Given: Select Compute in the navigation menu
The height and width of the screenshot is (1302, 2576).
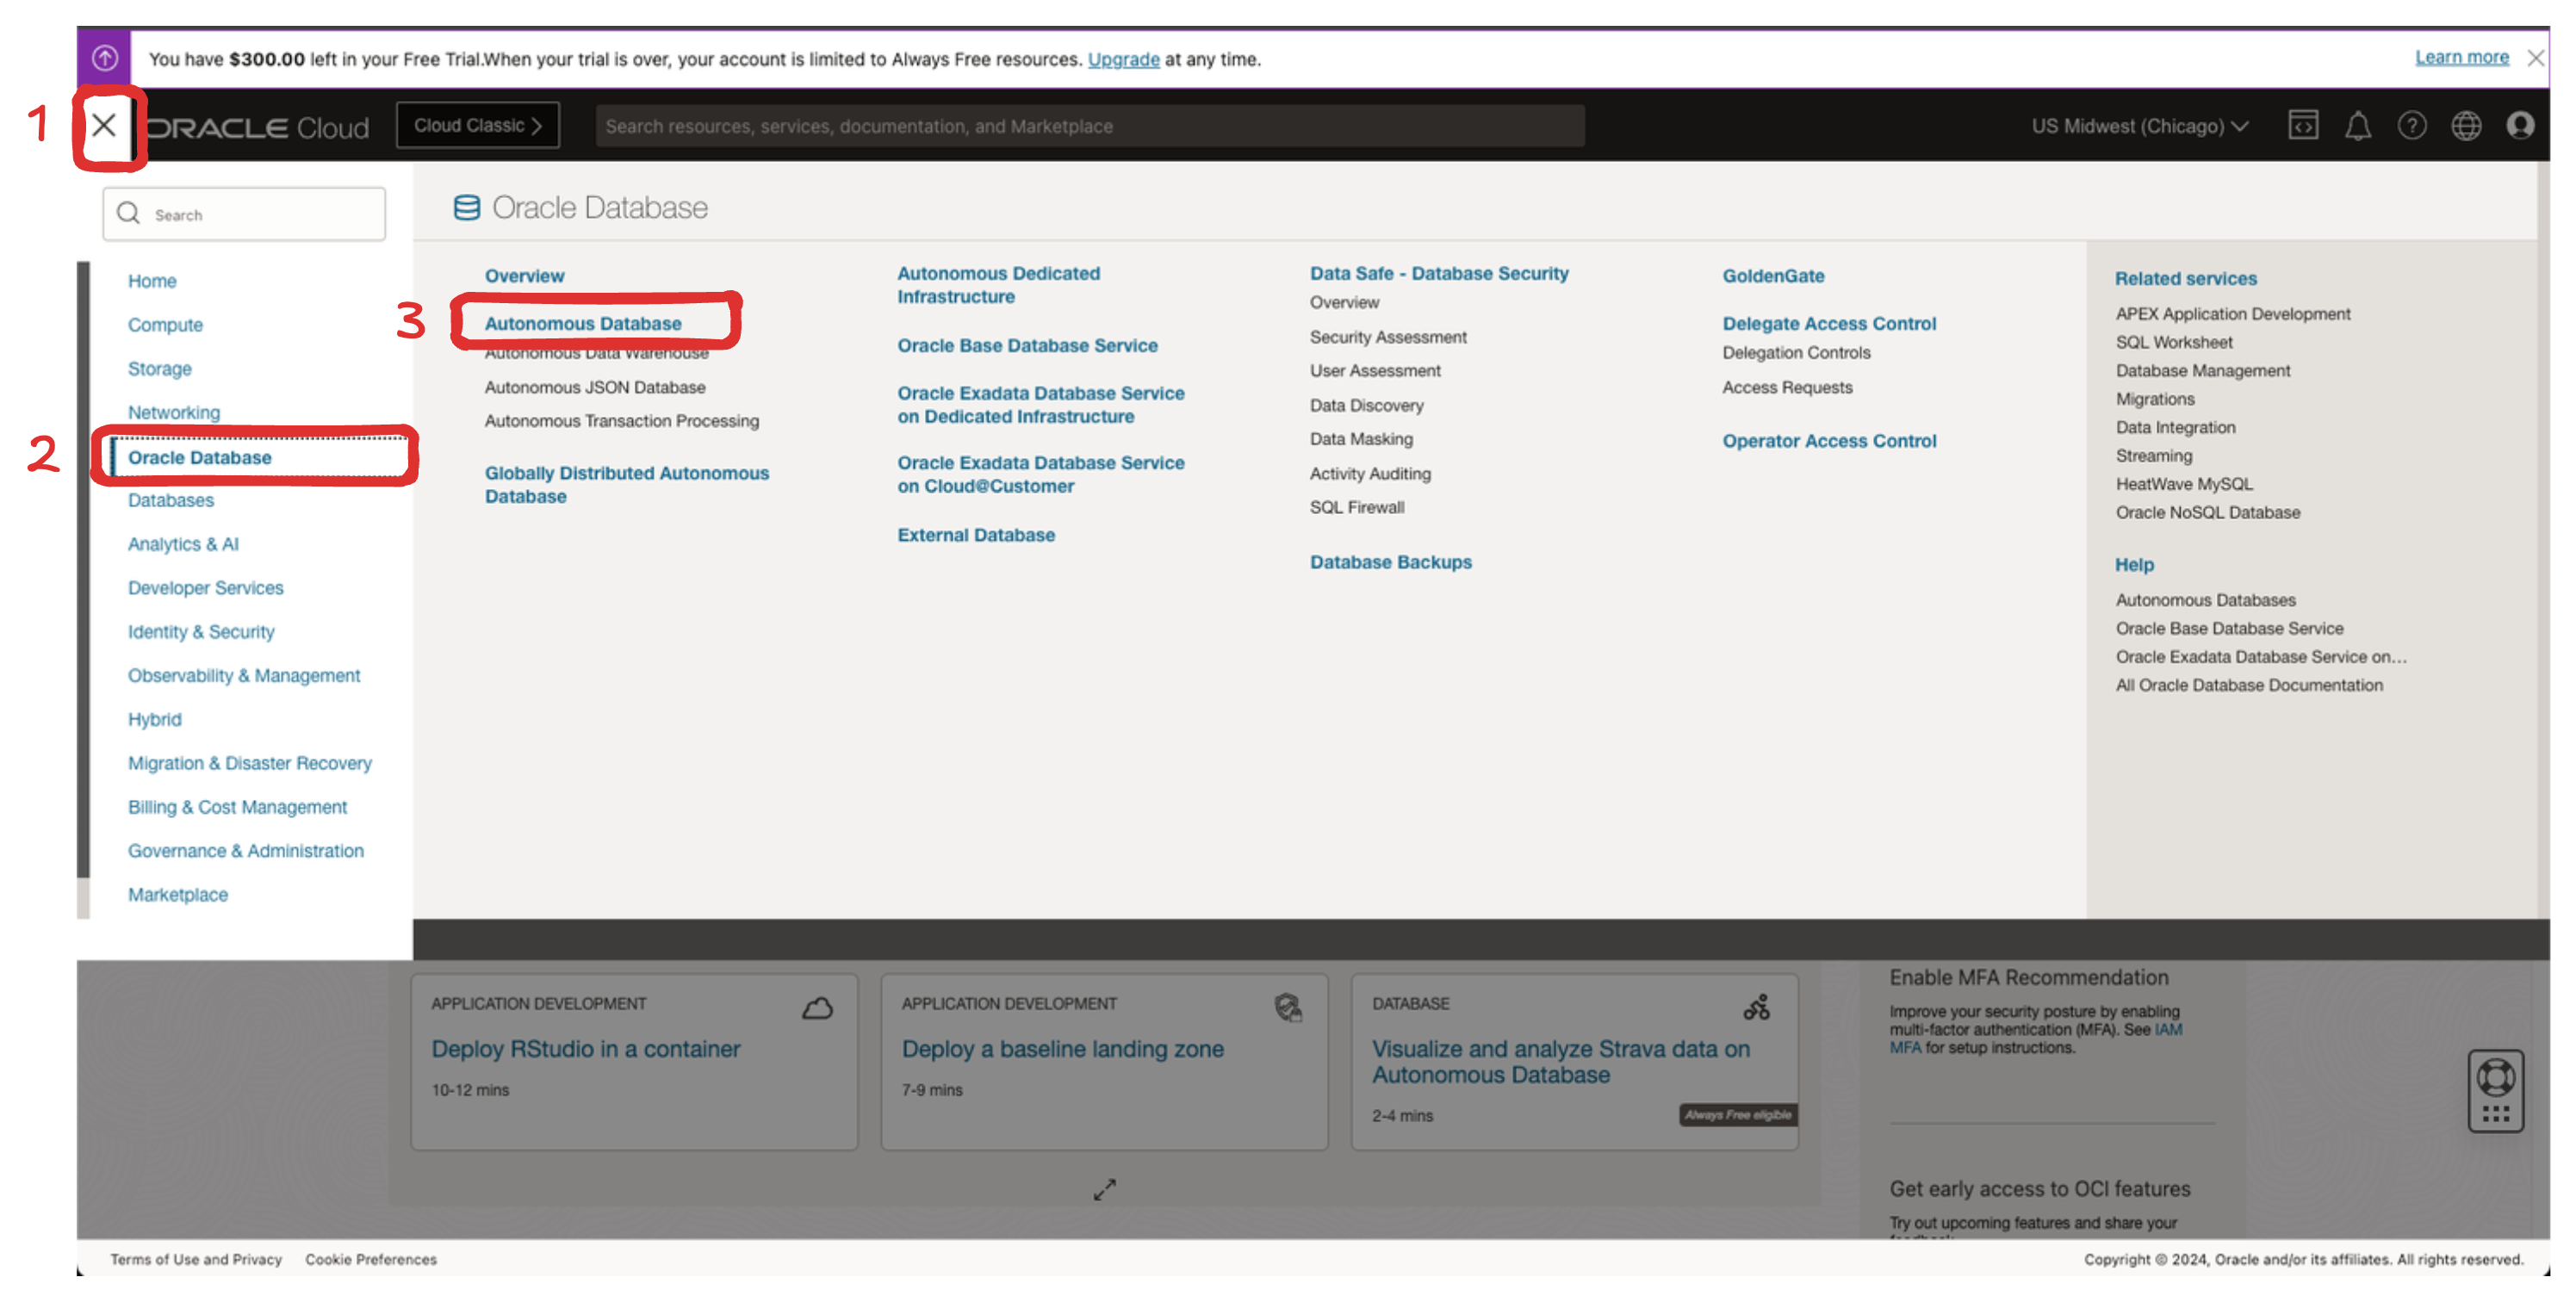Looking at the screenshot, I should coord(165,325).
